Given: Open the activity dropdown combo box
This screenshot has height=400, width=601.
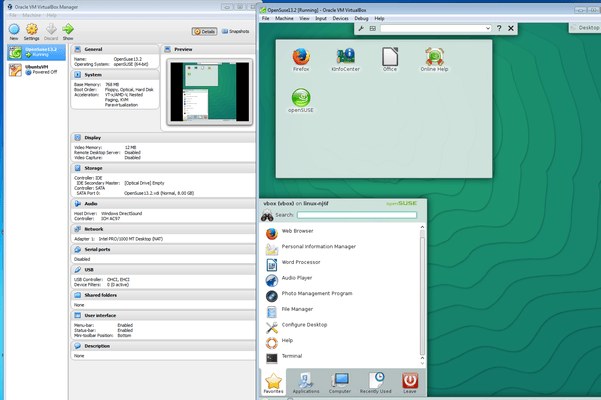Looking at the screenshot, I should [436, 28].
